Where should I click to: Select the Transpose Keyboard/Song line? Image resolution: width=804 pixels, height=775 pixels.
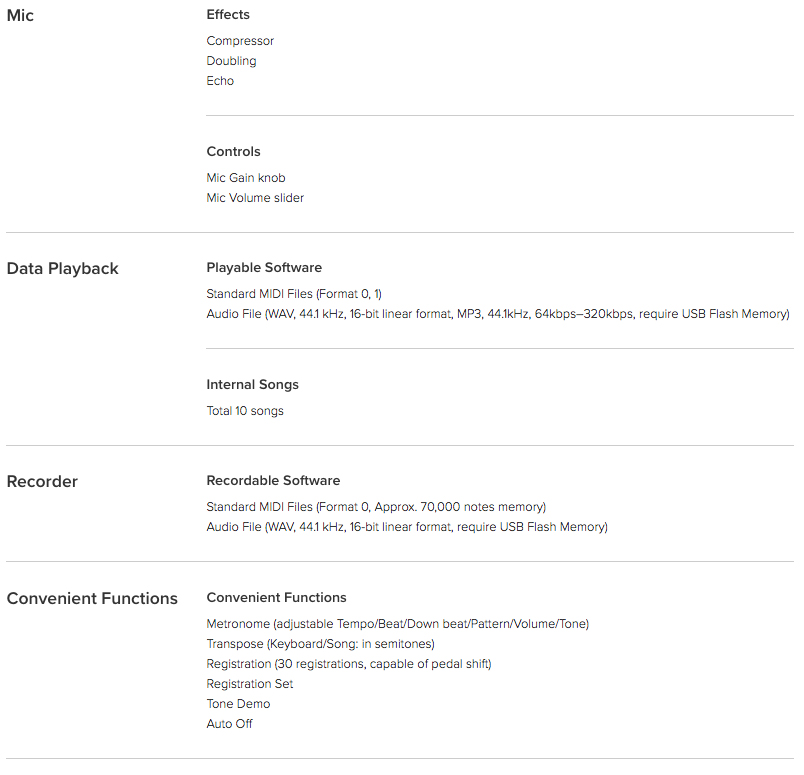(320, 644)
